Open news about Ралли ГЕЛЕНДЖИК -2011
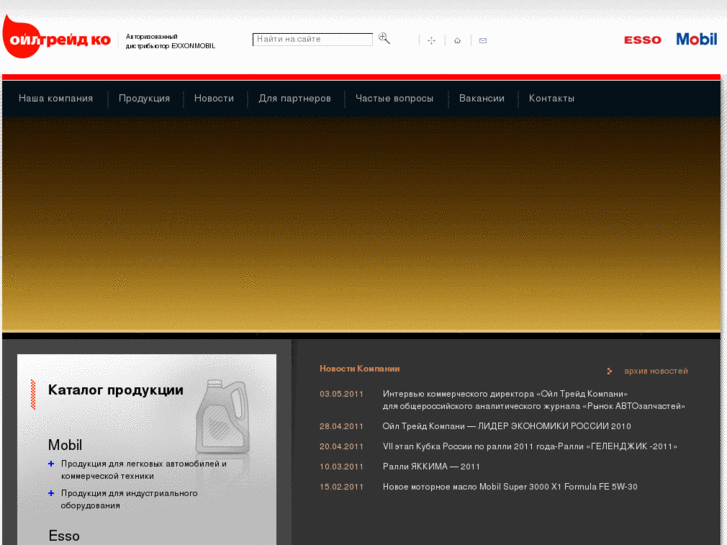Viewport: 727px width, 545px height. tap(530, 447)
